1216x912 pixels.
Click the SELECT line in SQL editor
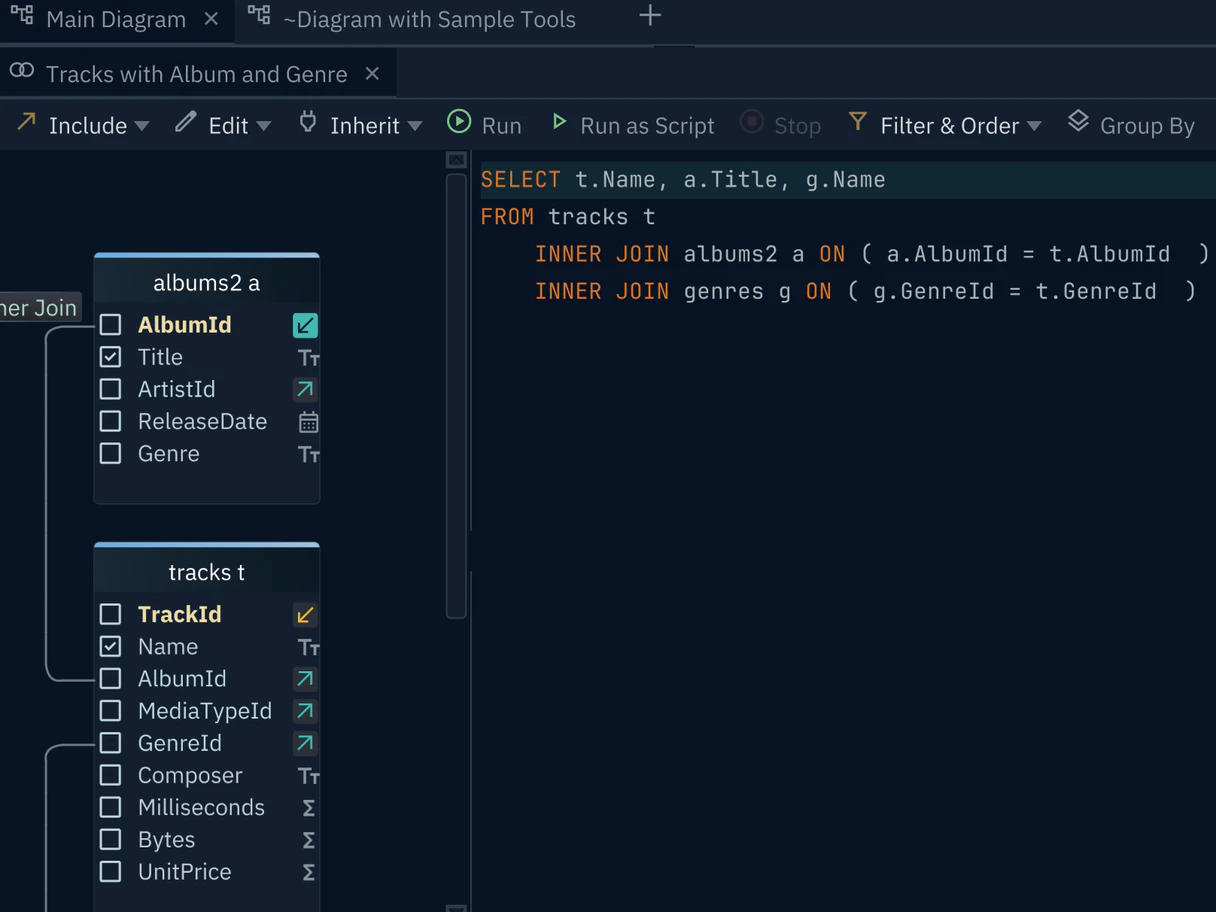tap(847, 180)
